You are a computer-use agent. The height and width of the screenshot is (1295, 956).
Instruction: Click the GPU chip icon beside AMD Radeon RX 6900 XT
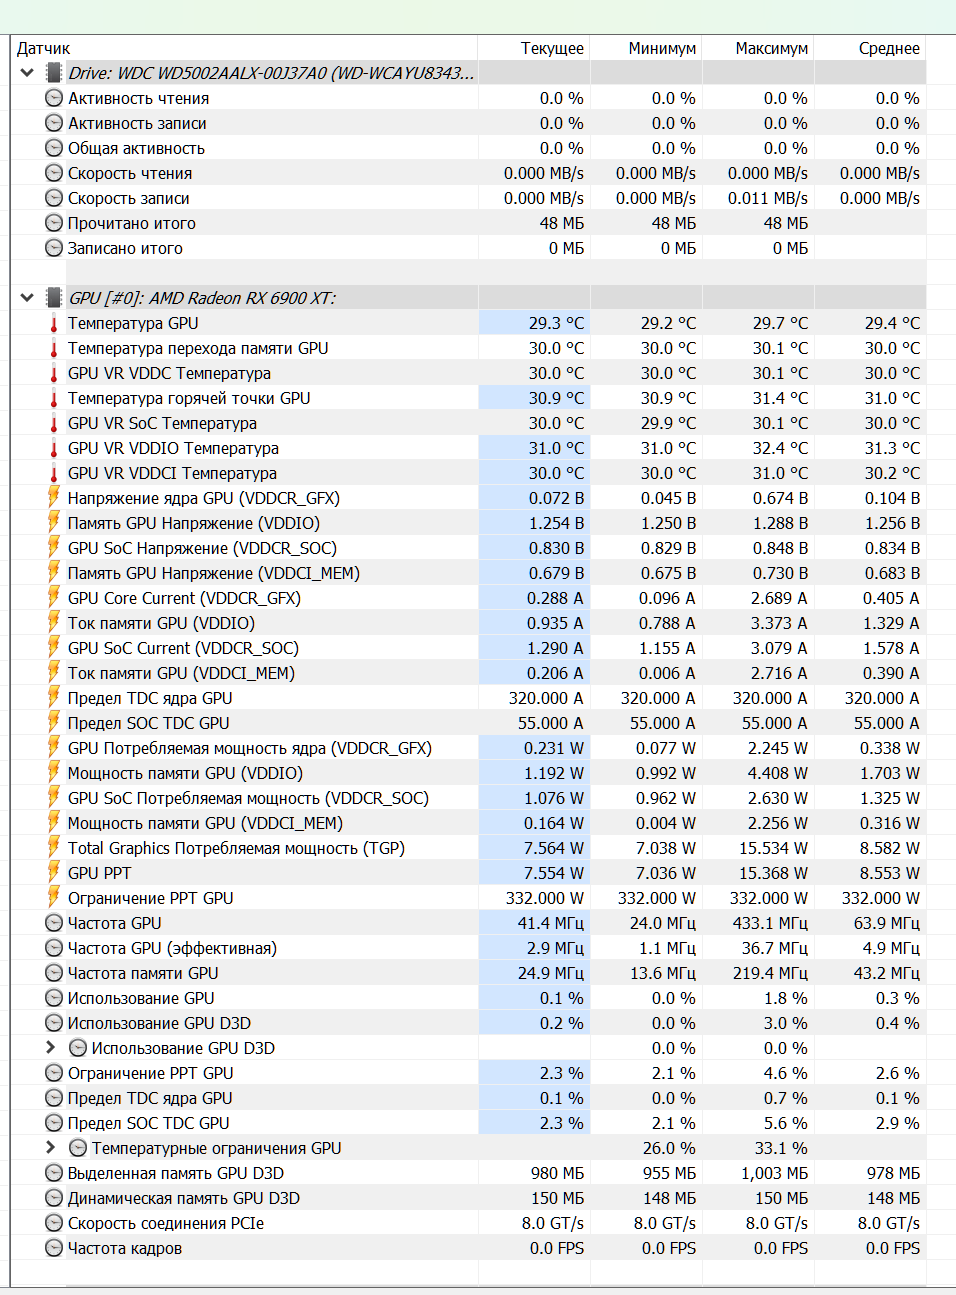pos(54,298)
